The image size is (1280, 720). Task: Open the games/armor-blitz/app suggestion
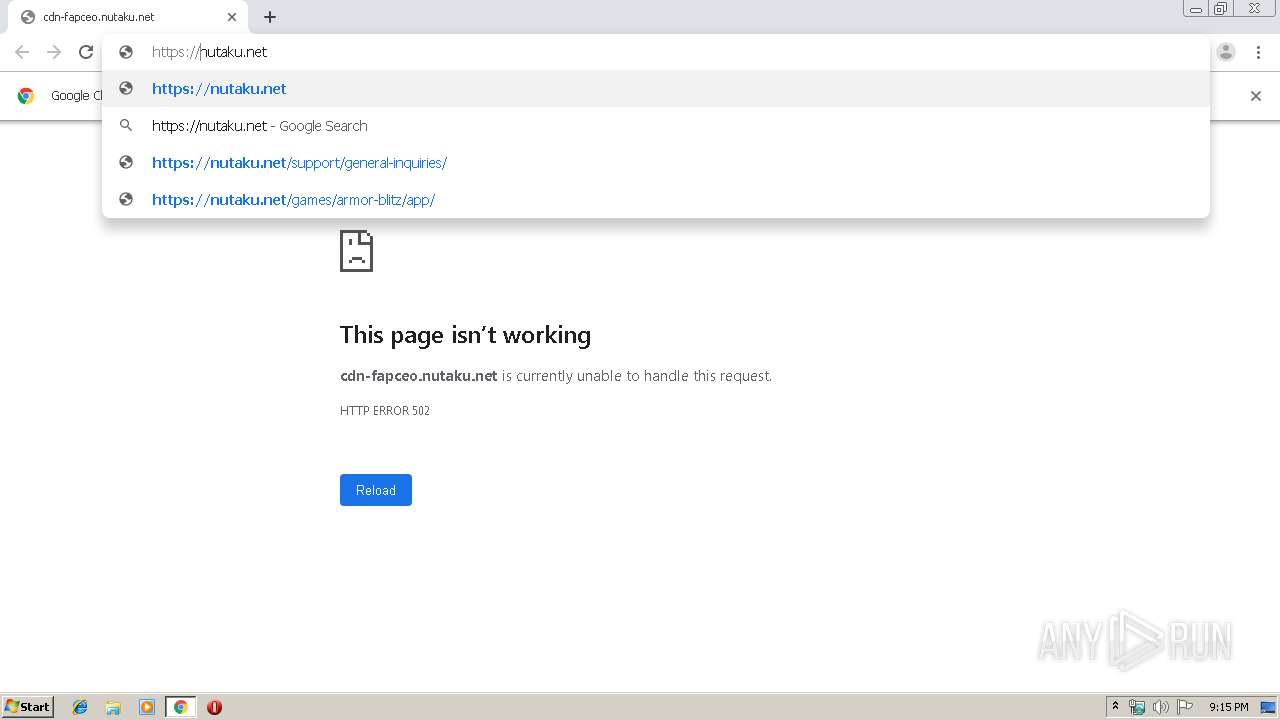[656, 200]
